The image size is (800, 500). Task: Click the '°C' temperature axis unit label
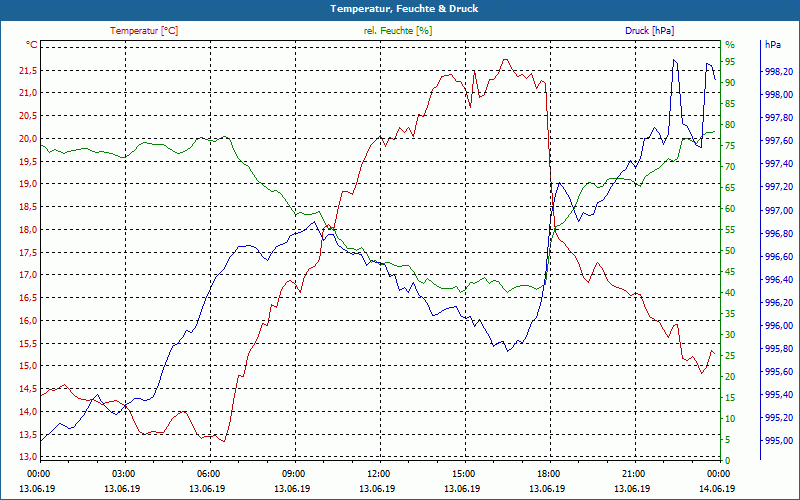32,45
